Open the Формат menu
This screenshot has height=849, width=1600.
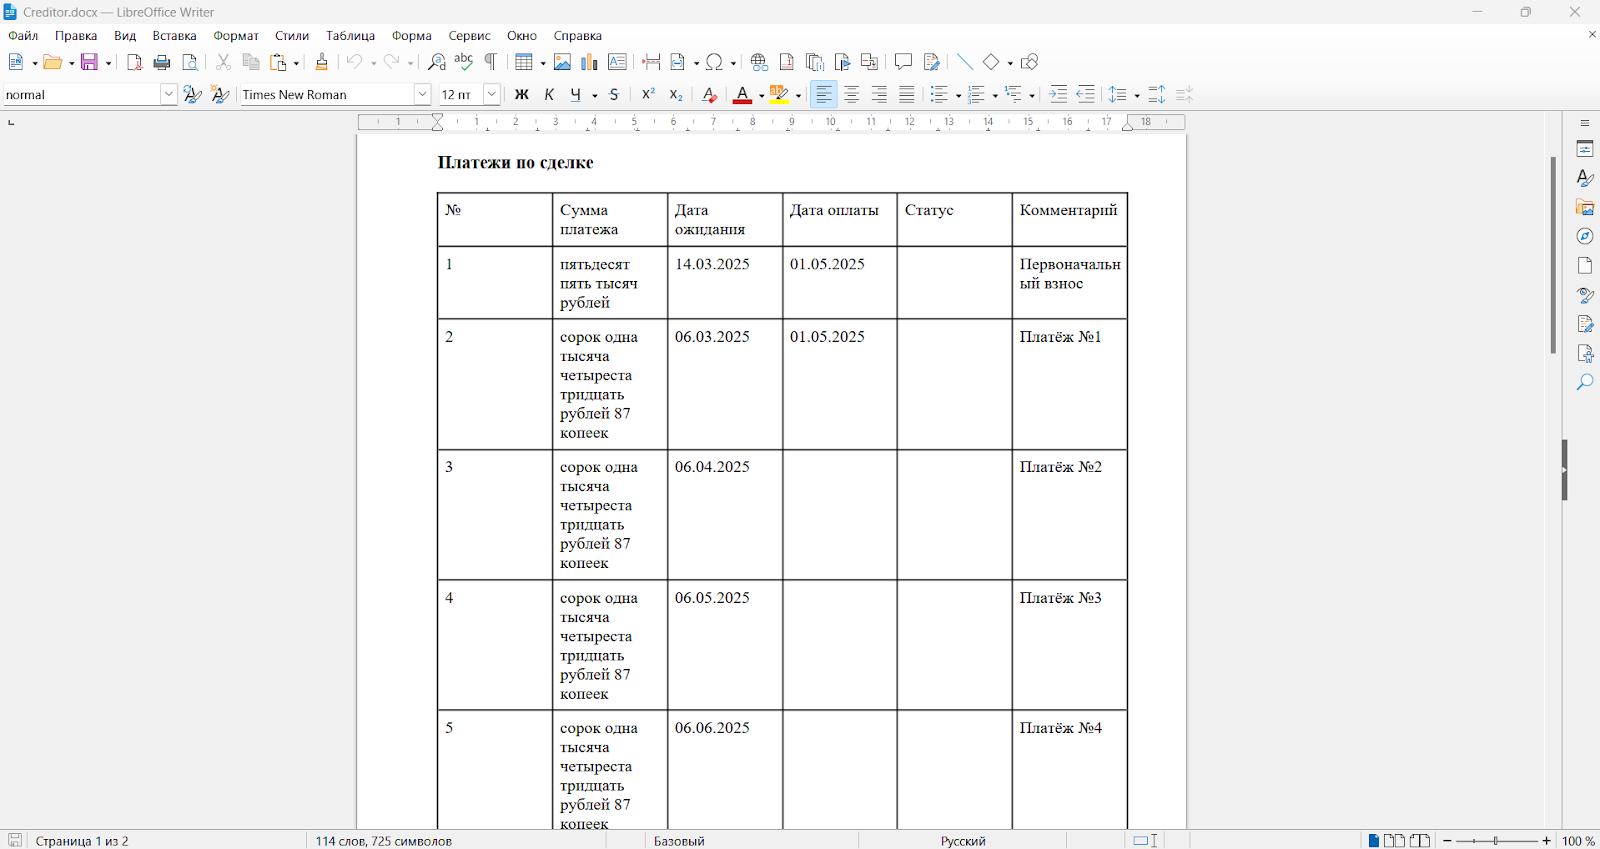pos(236,36)
